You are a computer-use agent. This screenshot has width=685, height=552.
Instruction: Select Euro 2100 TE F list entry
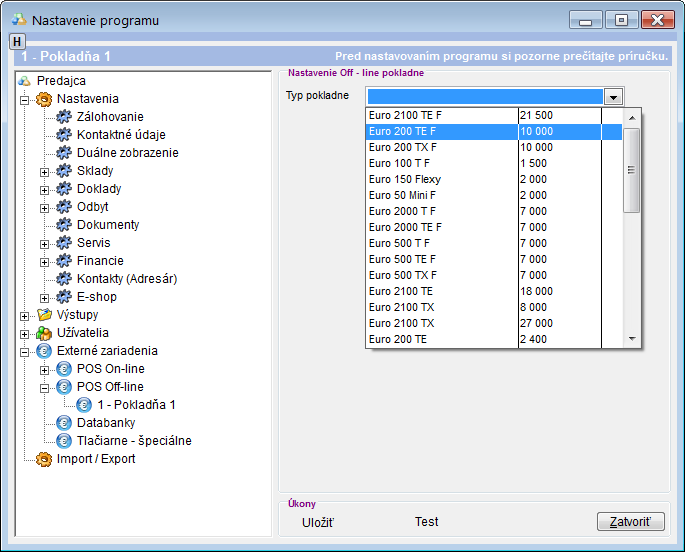point(405,116)
